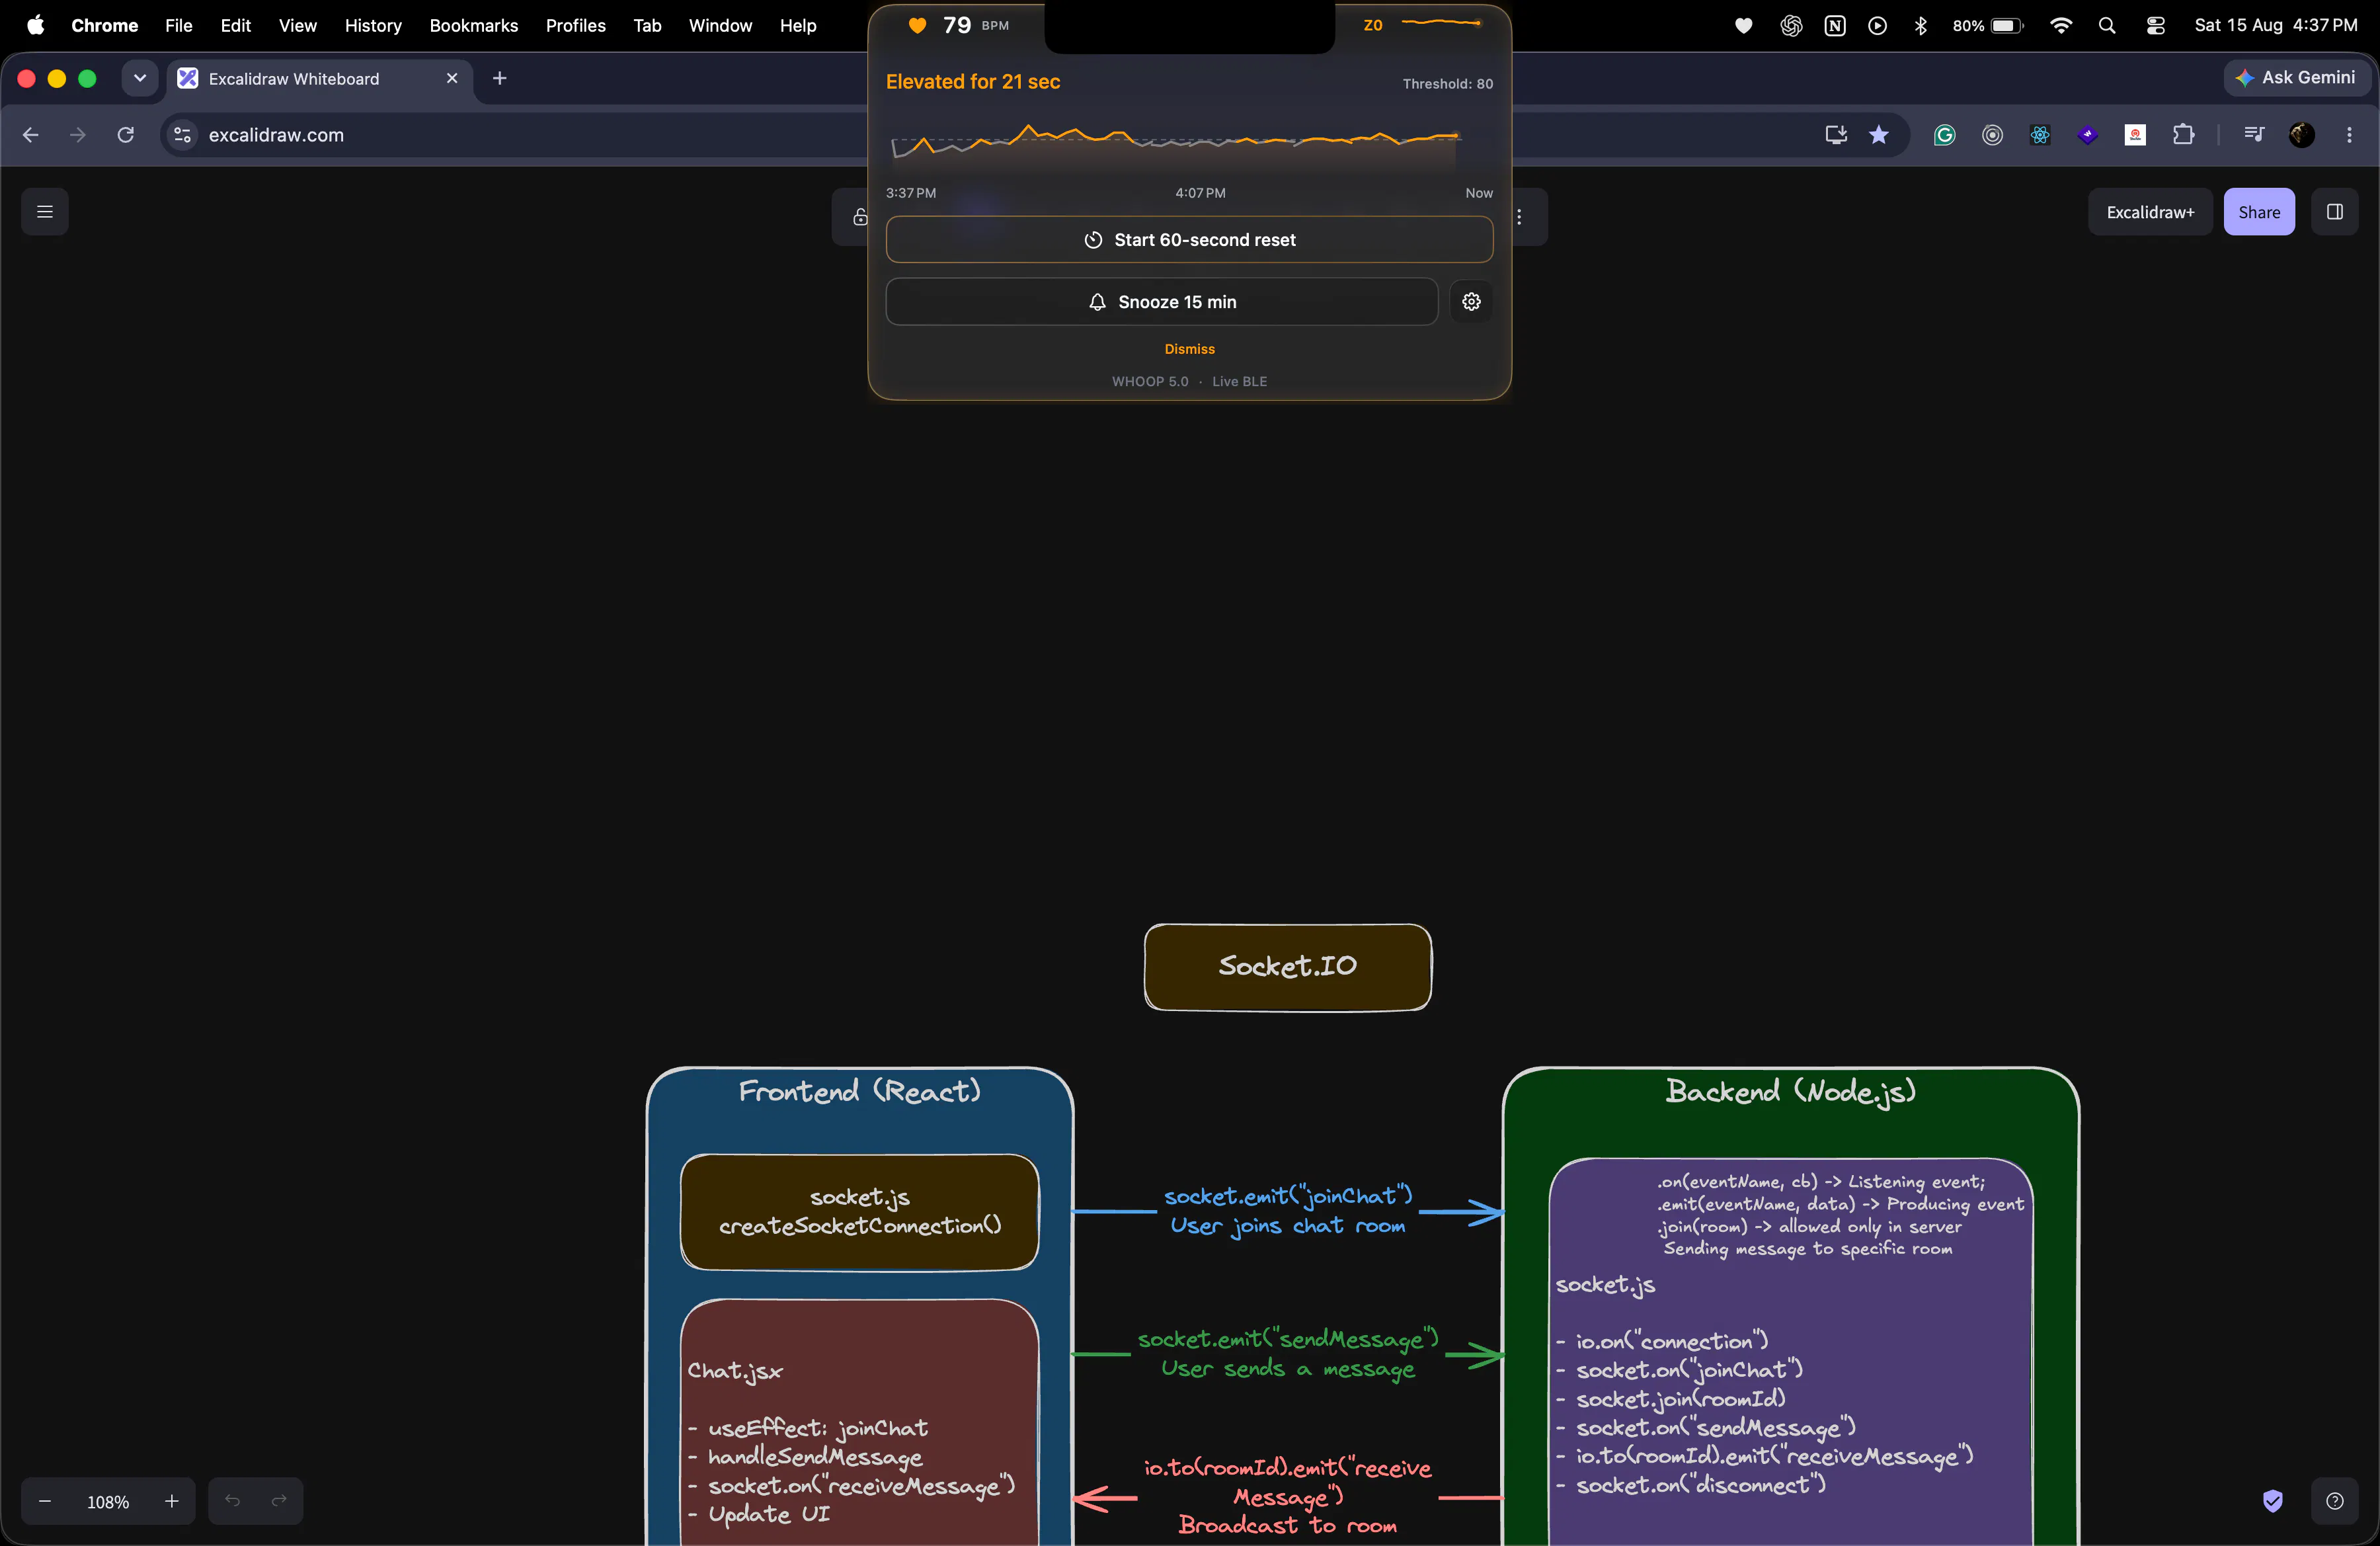Open the Excalidraw+ link button
Screen dimensions: 2380x1546
click(x=2150, y=212)
